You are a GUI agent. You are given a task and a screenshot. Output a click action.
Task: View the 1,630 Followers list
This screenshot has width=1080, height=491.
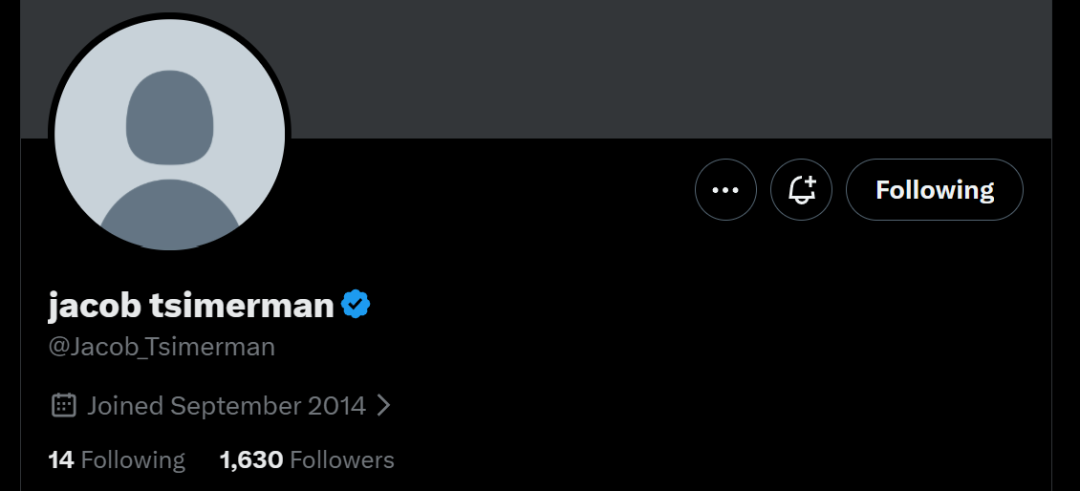coord(307,459)
